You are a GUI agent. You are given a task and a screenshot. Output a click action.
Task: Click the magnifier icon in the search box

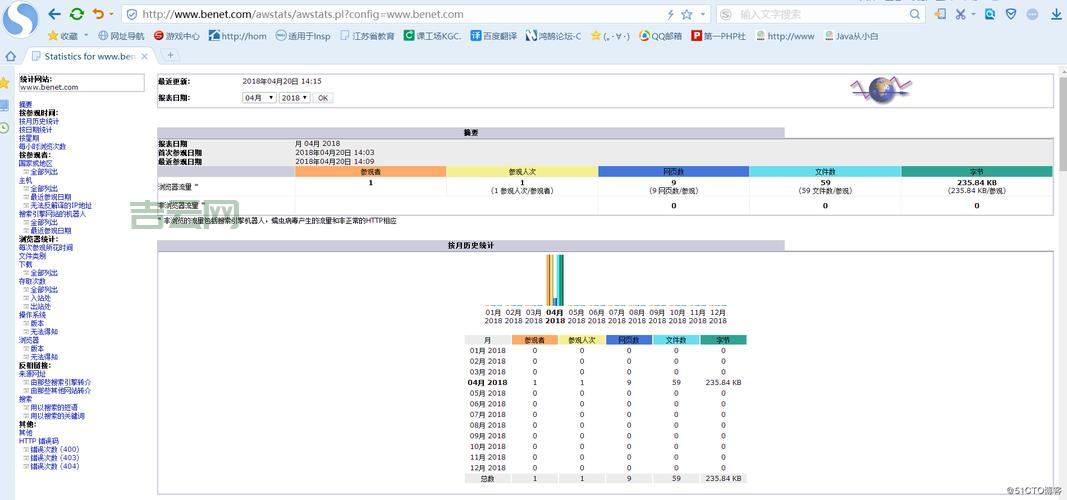[914, 15]
